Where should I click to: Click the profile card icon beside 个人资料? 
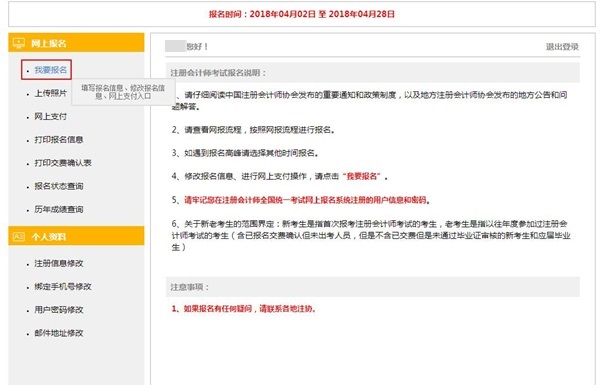coord(19,237)
